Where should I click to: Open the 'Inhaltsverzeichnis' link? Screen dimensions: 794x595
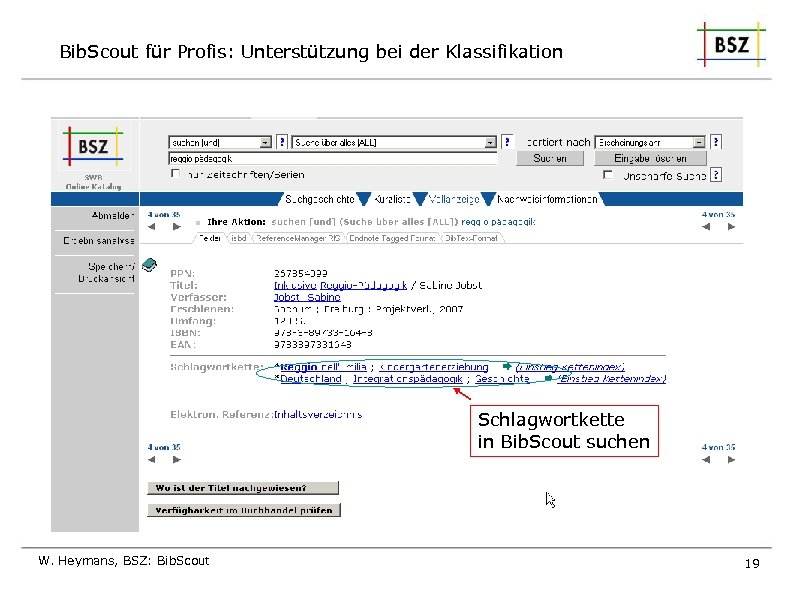(x=318, y=415)
